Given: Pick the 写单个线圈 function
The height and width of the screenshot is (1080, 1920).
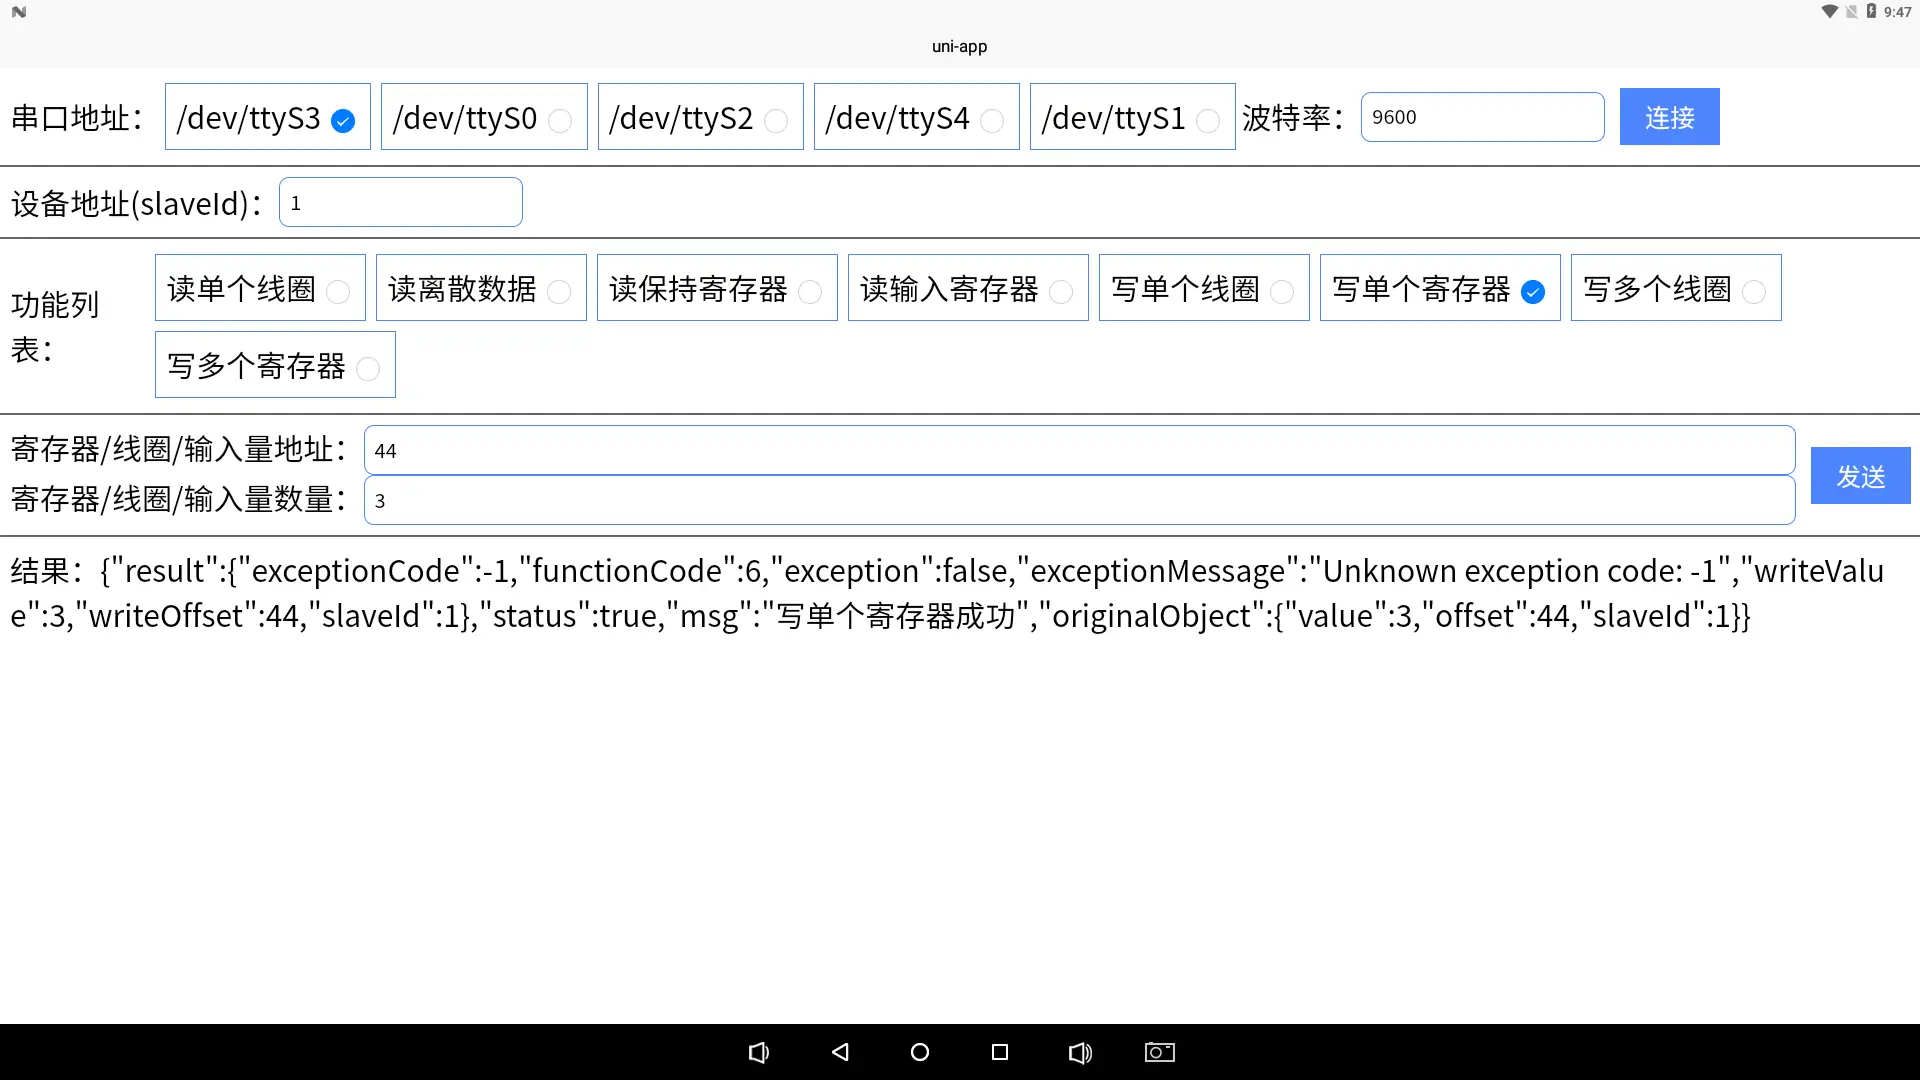Looking at the screenshot, I should pyautogui.click(x=1204, y=288).
